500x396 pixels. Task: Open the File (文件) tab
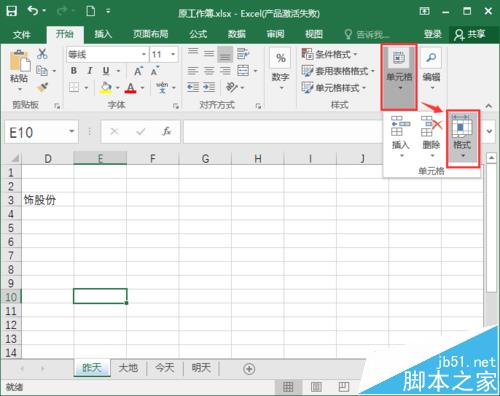pyautogui.click(x=22, y=34)
